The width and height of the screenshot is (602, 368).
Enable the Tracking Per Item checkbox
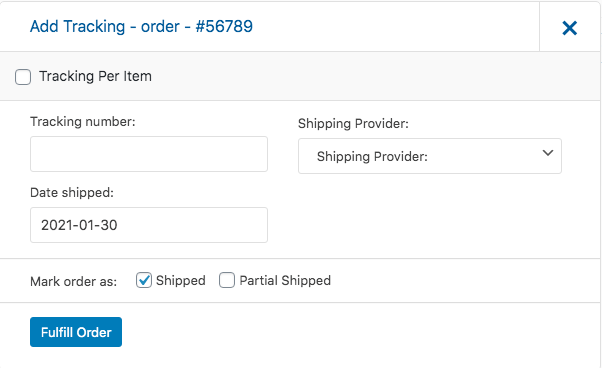point(23,77)
